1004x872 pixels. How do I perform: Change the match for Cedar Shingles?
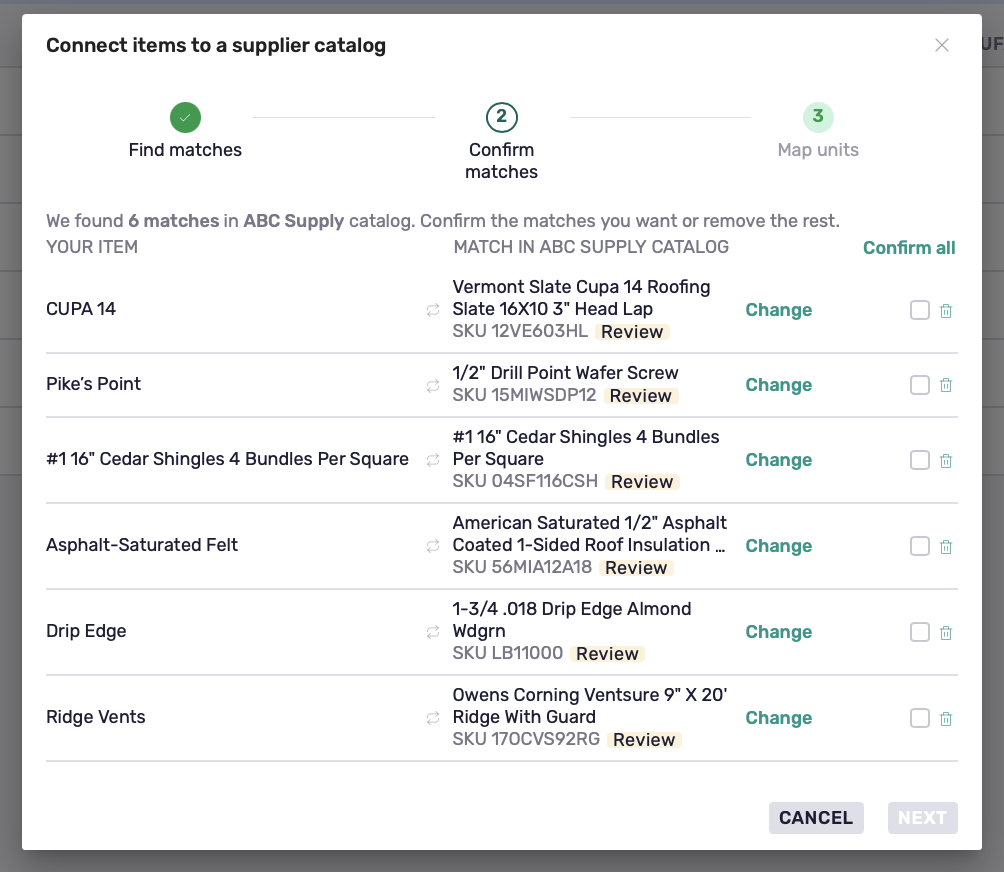[x=779, y=460]
